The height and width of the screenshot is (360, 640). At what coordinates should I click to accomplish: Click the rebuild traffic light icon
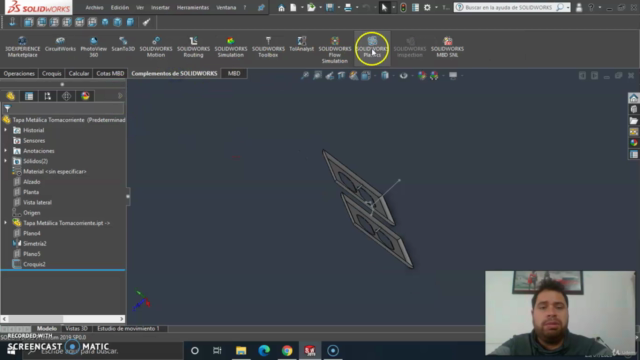tap(403, 7)
